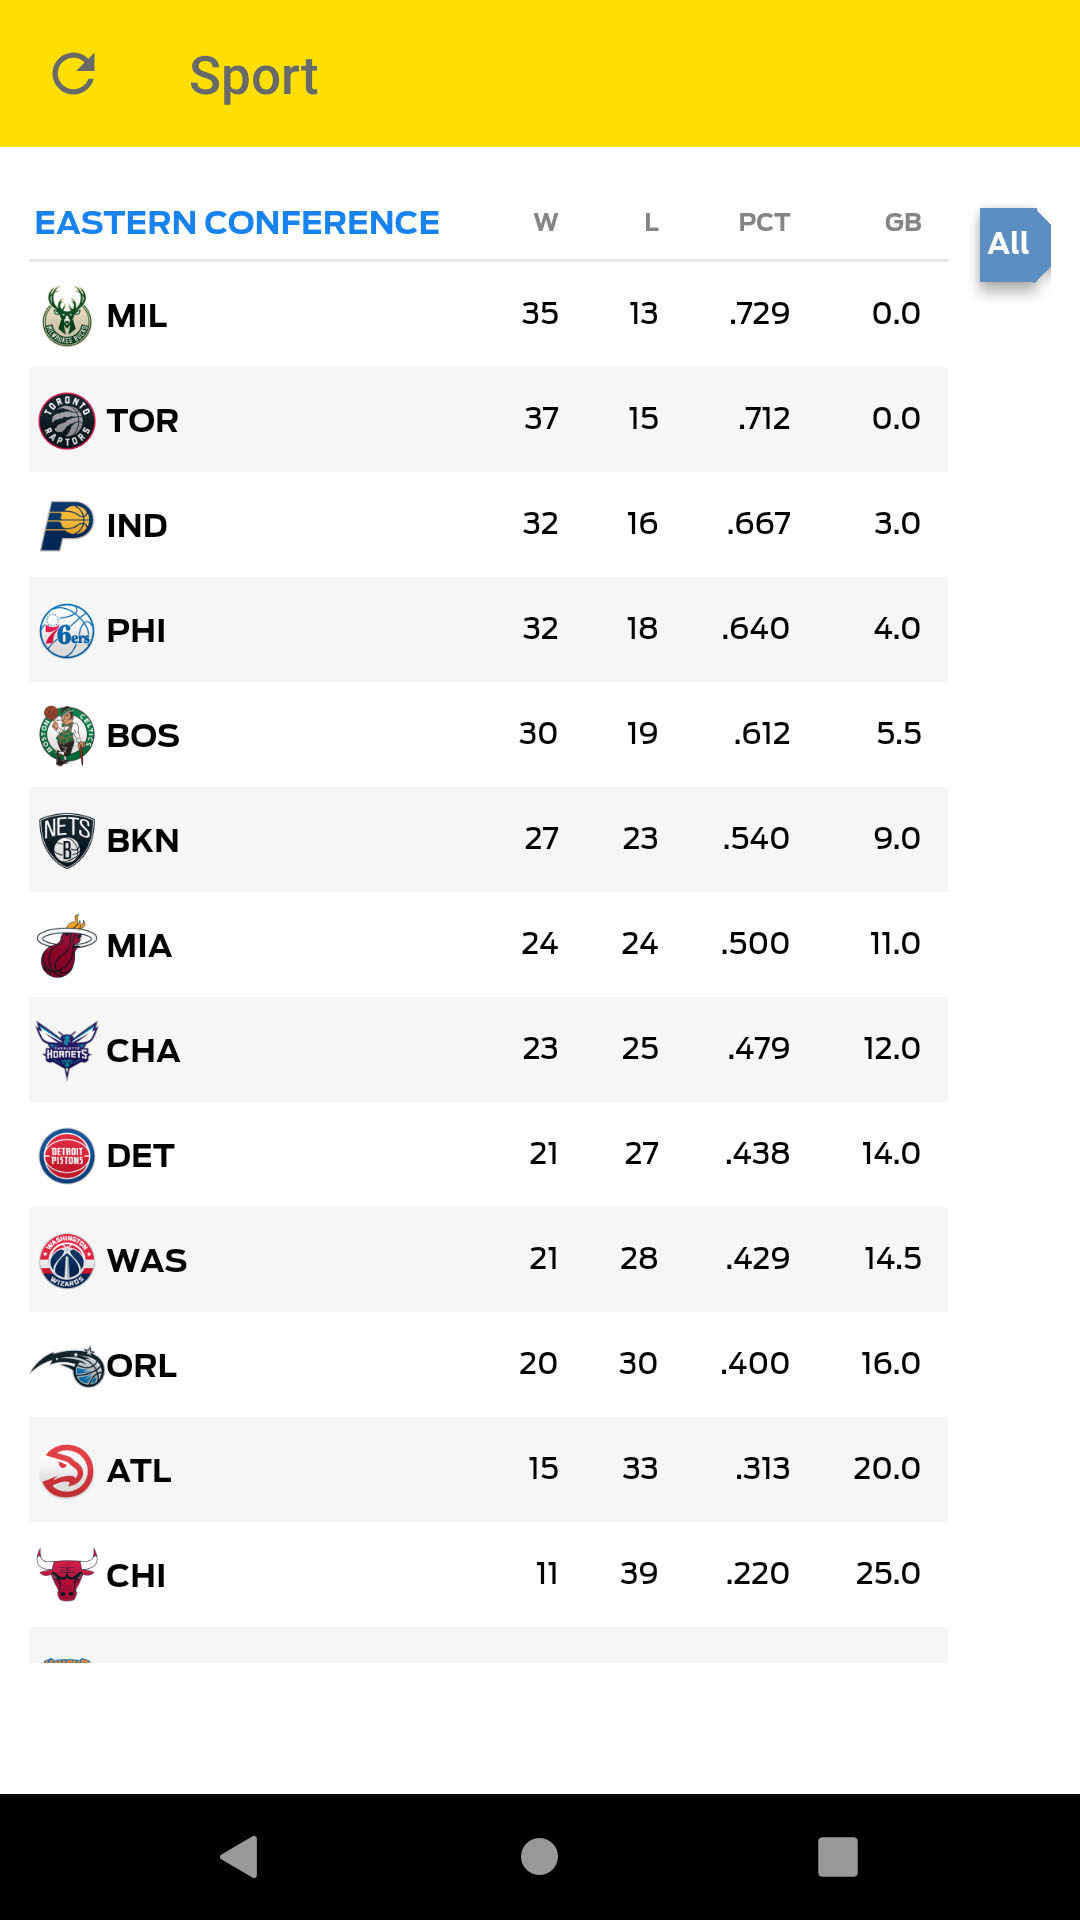Select the Boston Celtics logo

tap(67, 736)
